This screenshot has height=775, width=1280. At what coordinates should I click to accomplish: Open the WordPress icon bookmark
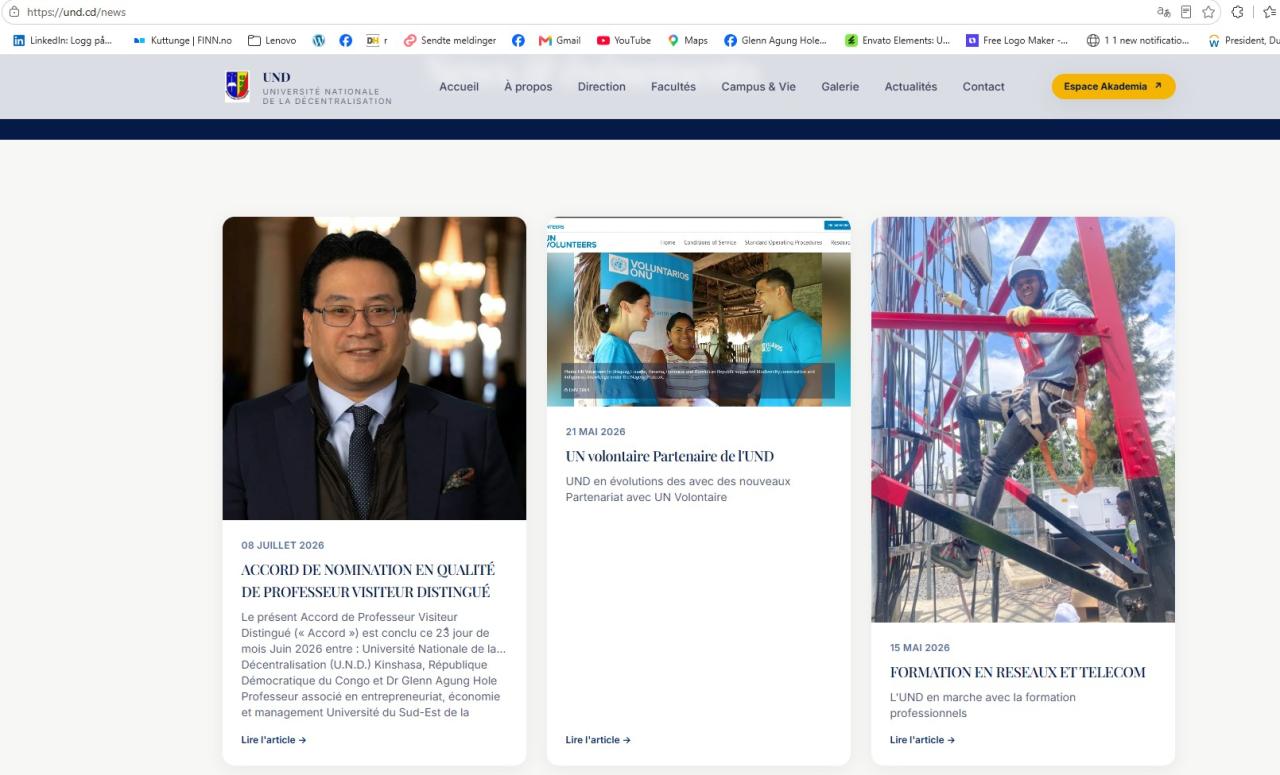[319, 41]
